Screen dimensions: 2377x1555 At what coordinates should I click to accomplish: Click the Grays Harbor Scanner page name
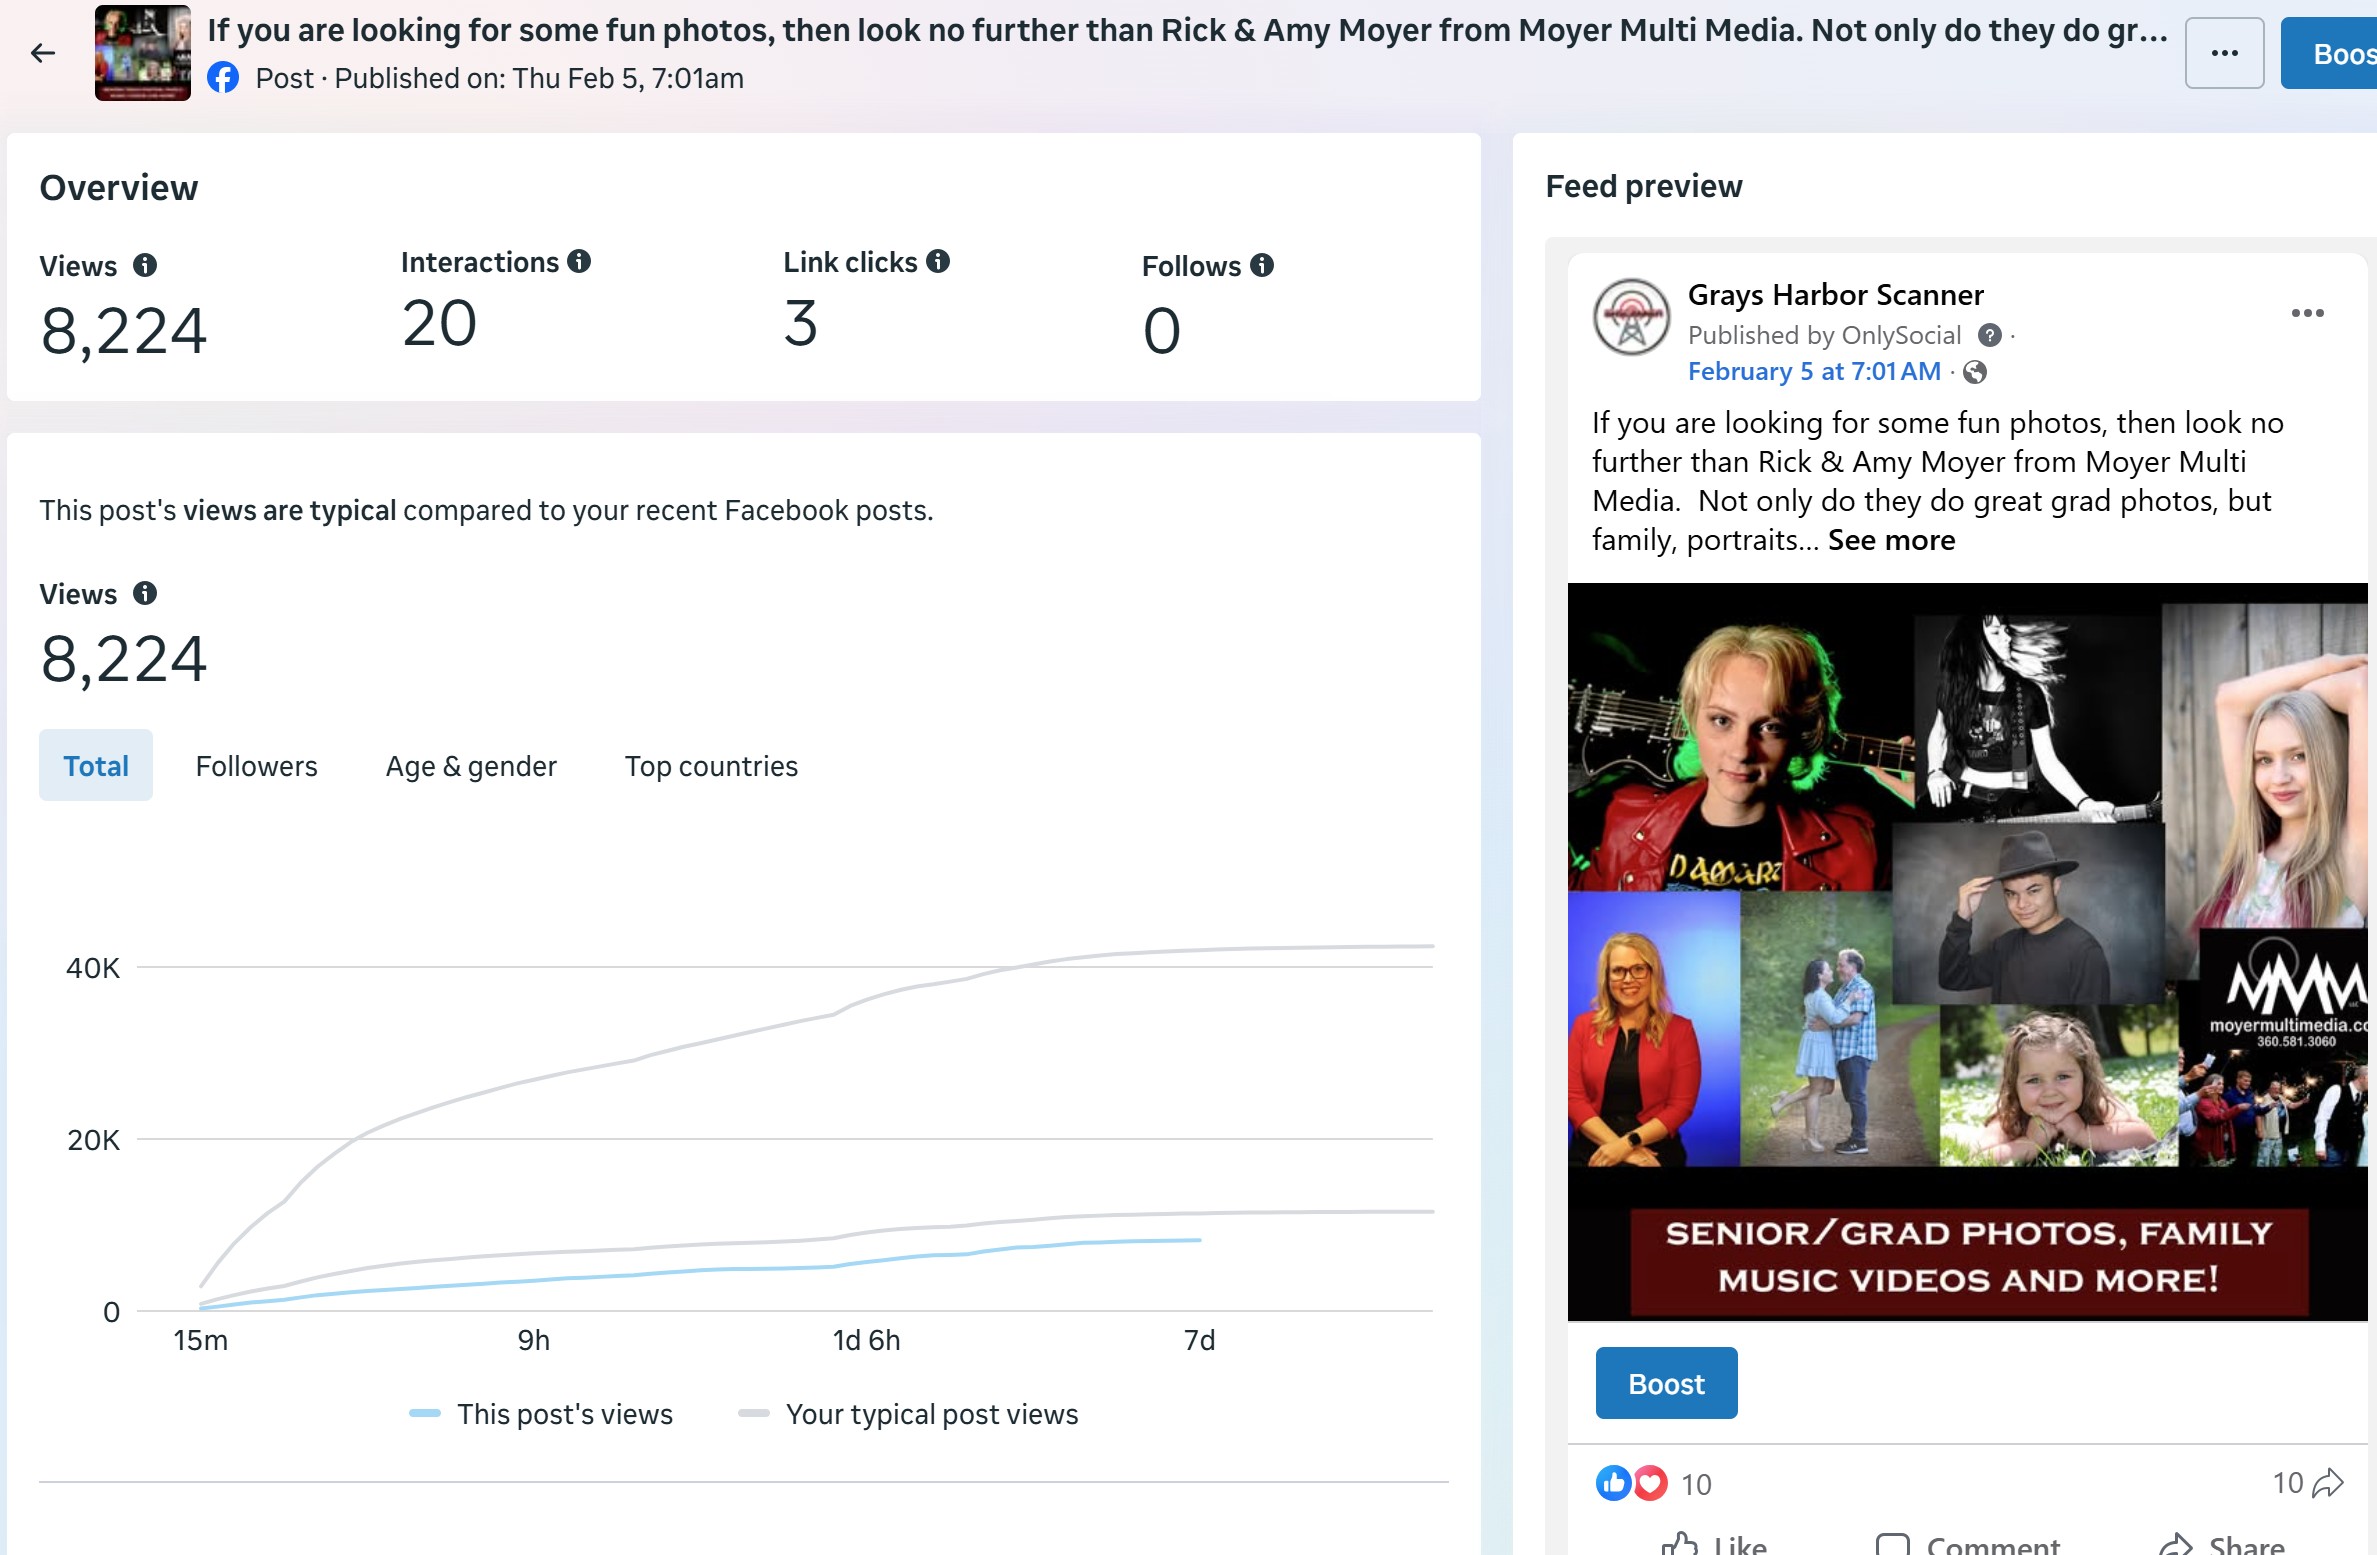point(1835,295)
